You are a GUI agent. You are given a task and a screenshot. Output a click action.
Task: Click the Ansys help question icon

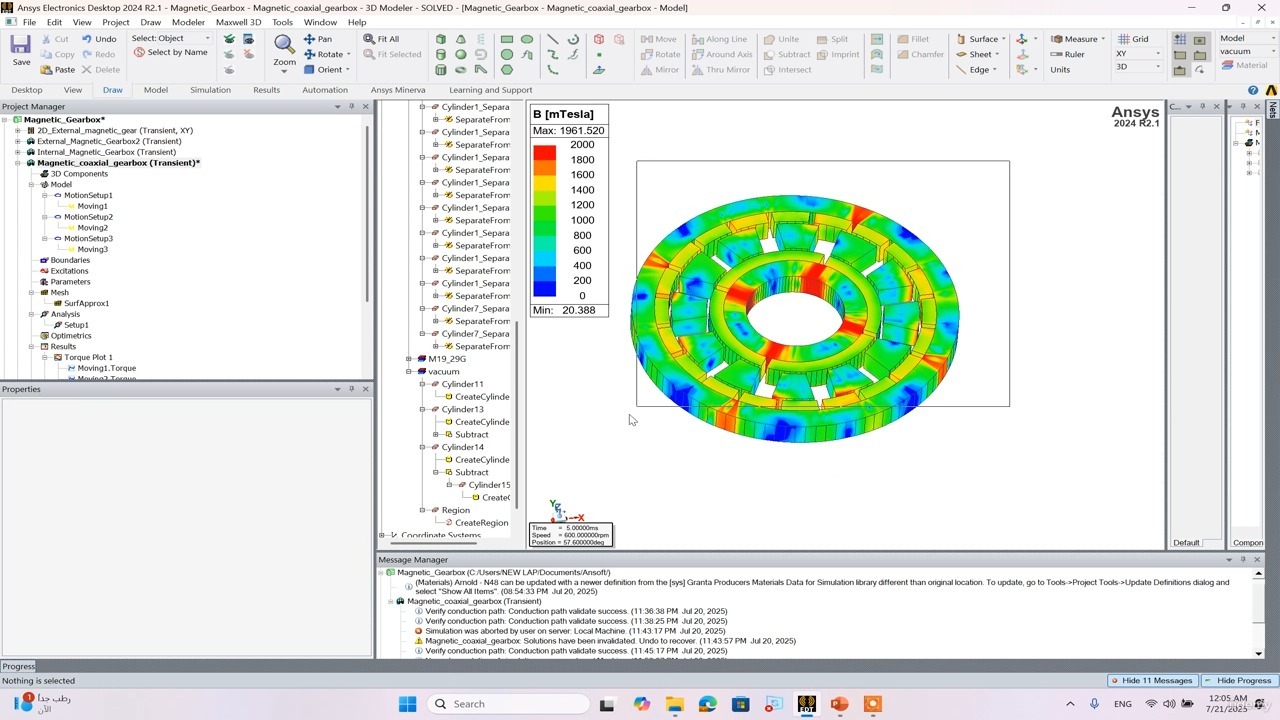[1253, 90]
